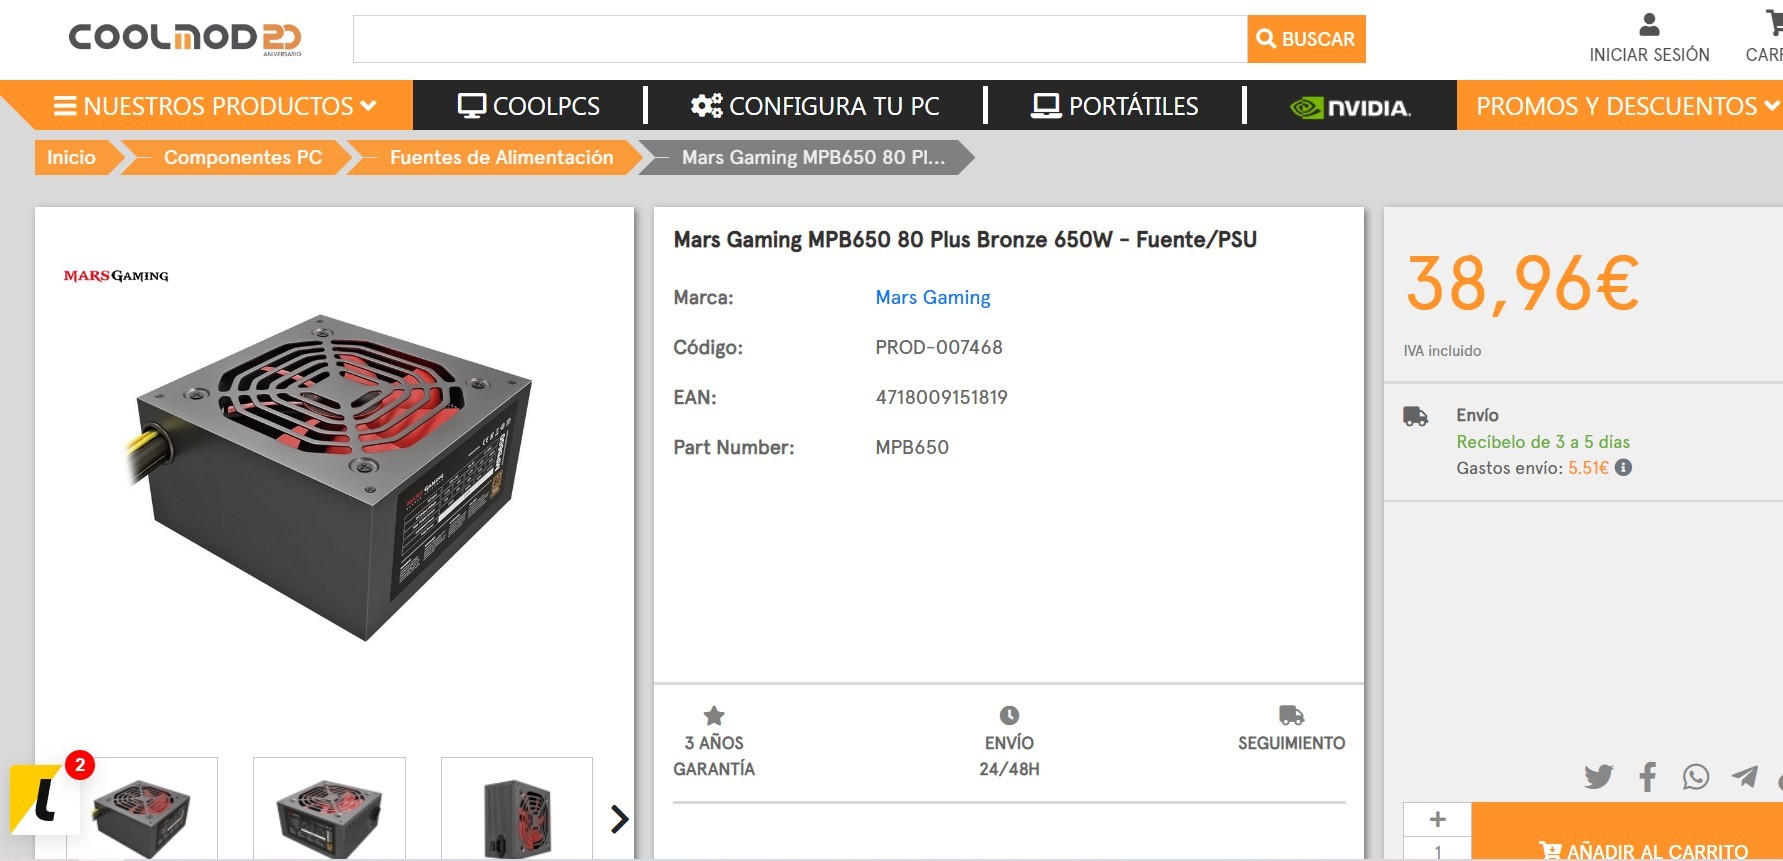Click the Twitter share icon

coord(1598,777)
